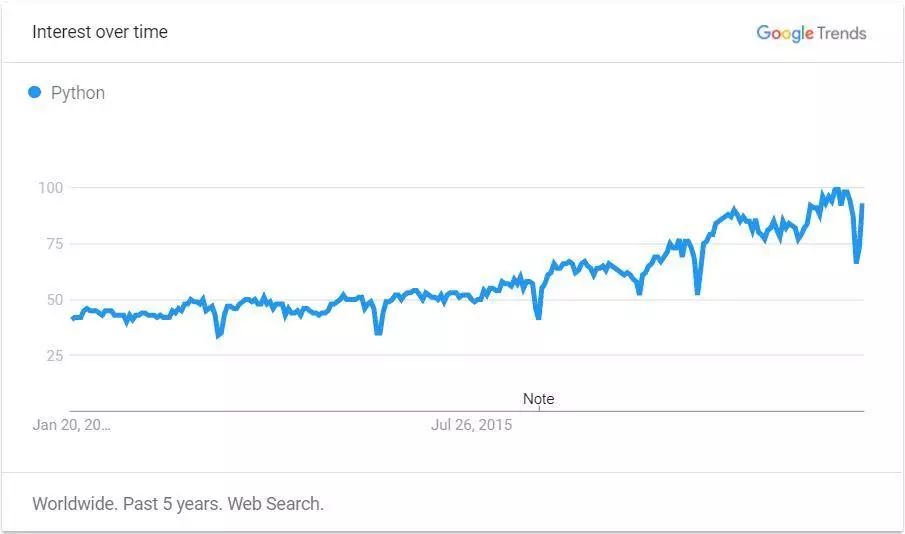Click the 75 value axis label
The width and height of the screenshot is (905, 534).
point(55,244)
